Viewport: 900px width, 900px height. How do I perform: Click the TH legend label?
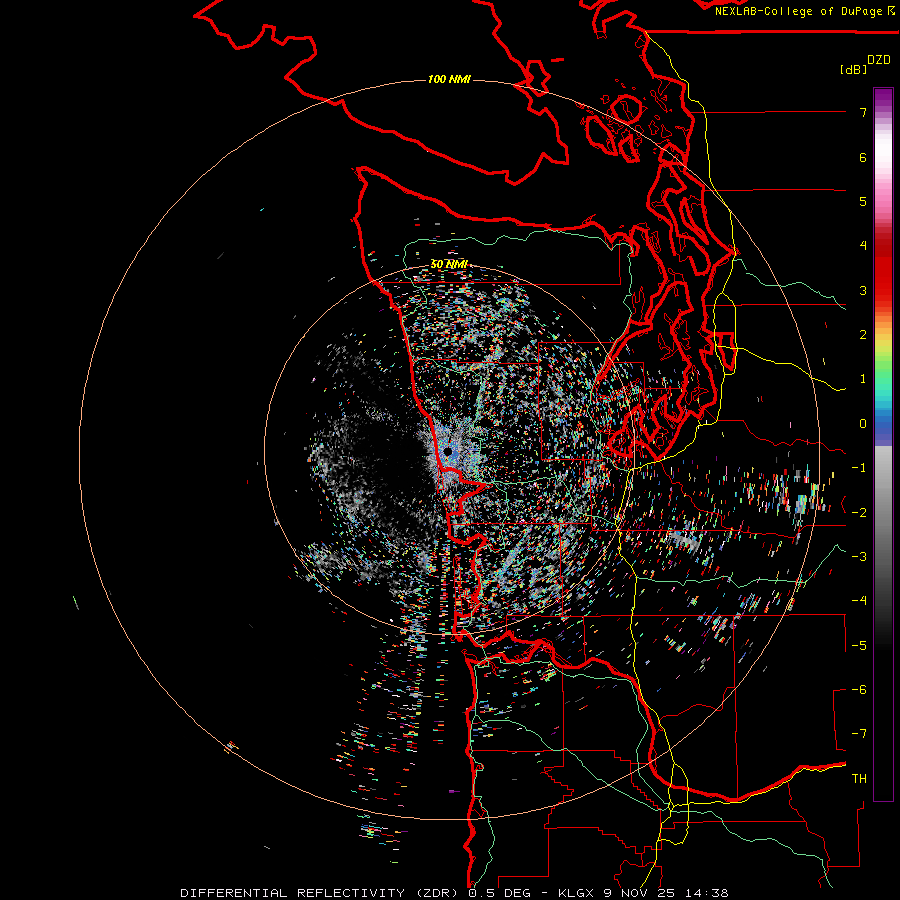[859, 779]
